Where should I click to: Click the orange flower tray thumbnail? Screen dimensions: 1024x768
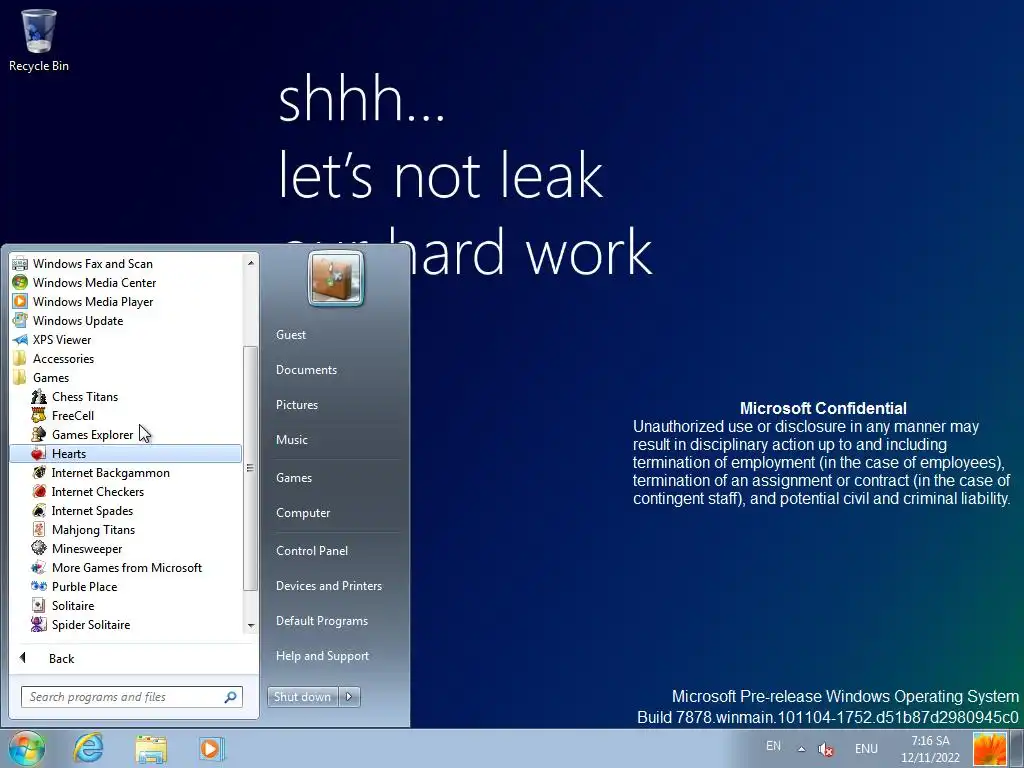[990, 749]
